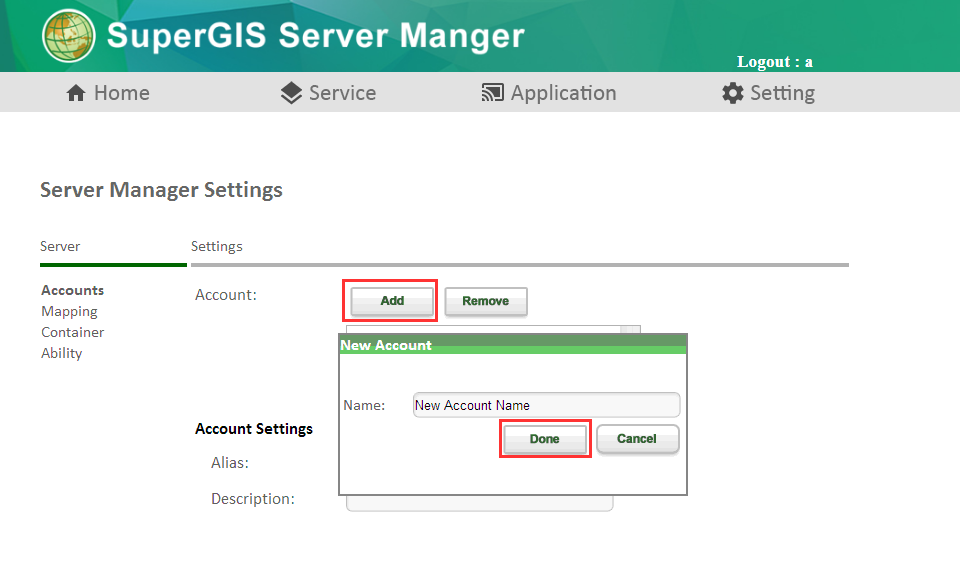Click the SuperGIS Server Manger title text

tap(315, 36)
